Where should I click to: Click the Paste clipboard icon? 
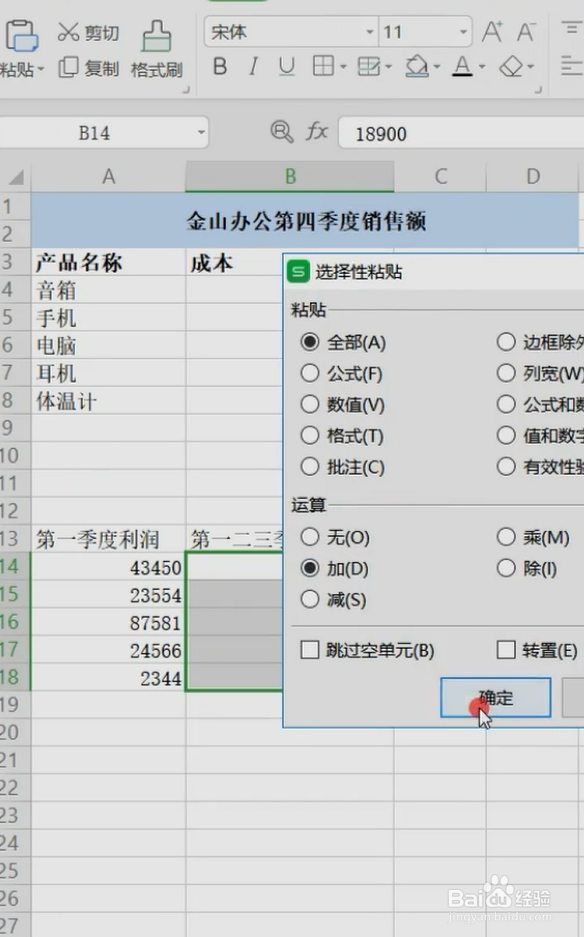click(x=22, y=36)
